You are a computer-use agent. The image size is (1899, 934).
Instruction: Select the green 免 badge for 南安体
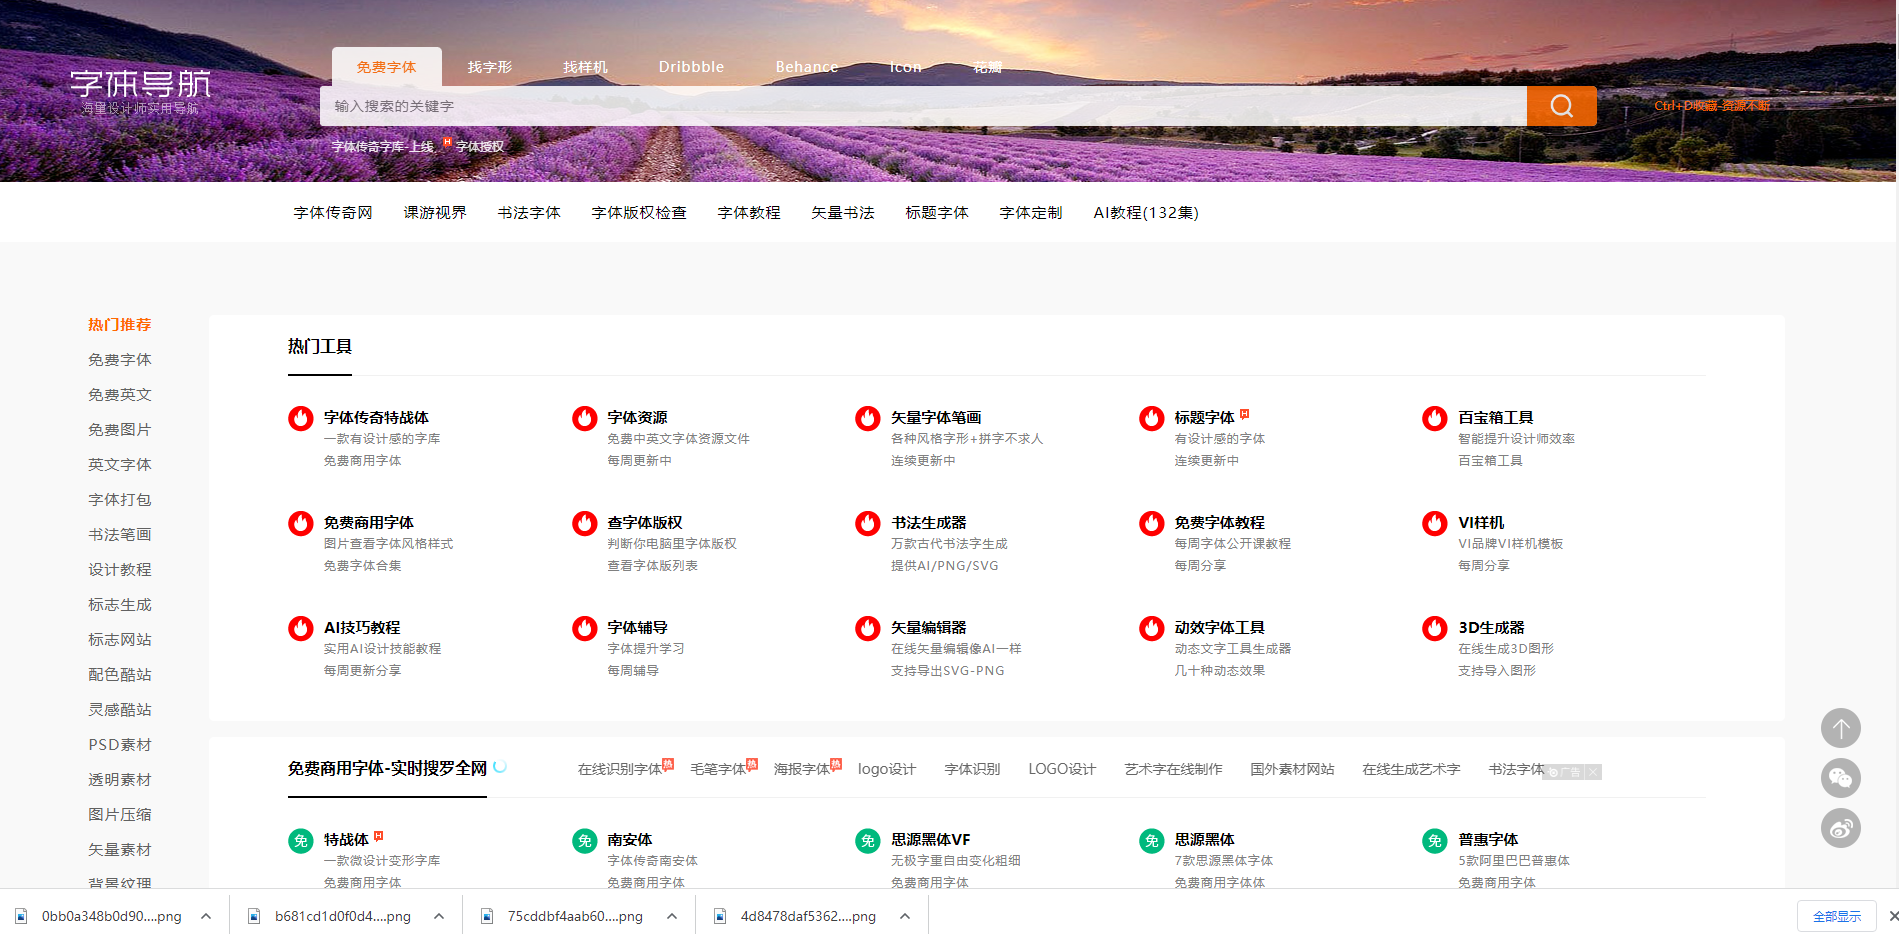pyautogui.click(x=585, y=841)
